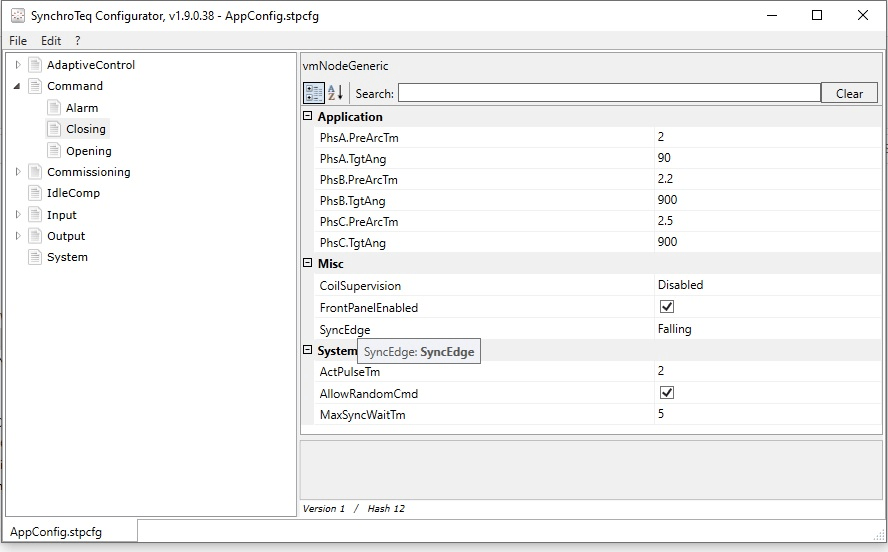Click the Alphabetical sort icon
Viewport: 888px width, 552px height.
pos(335,93)
